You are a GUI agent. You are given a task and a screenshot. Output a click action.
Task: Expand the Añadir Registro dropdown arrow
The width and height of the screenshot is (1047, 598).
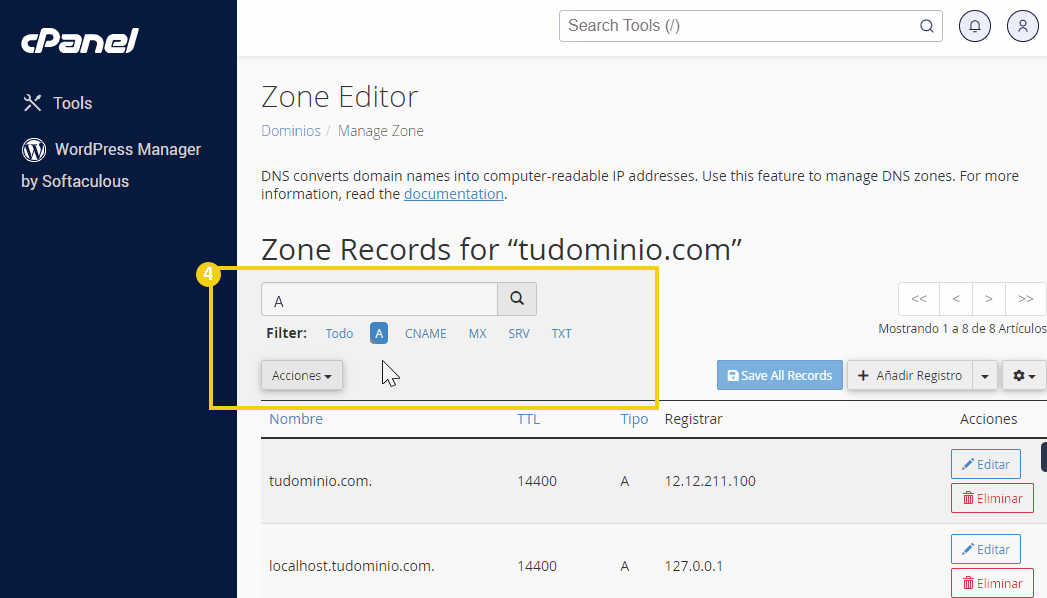coord(985,375)
